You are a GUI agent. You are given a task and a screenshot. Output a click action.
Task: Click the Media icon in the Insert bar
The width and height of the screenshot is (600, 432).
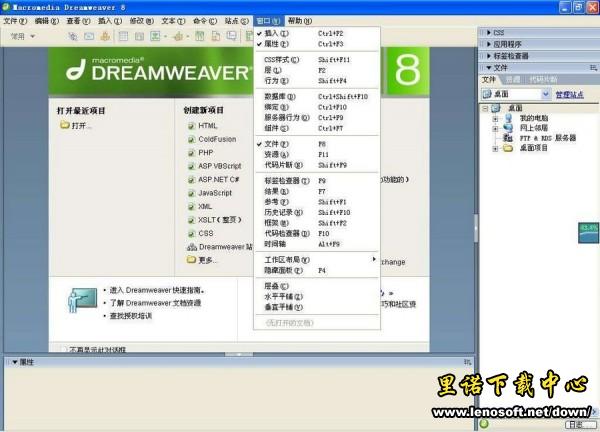(x=178, y=36)
